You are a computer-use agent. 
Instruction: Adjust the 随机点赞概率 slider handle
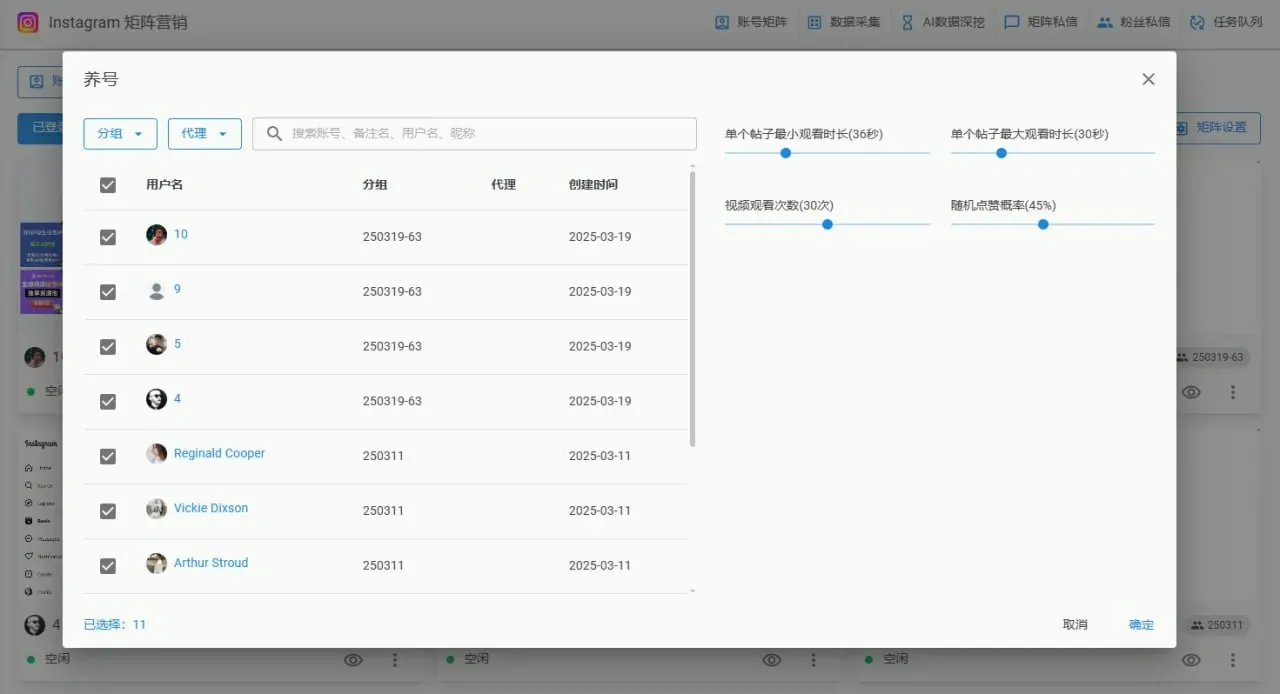point(1043,225)
